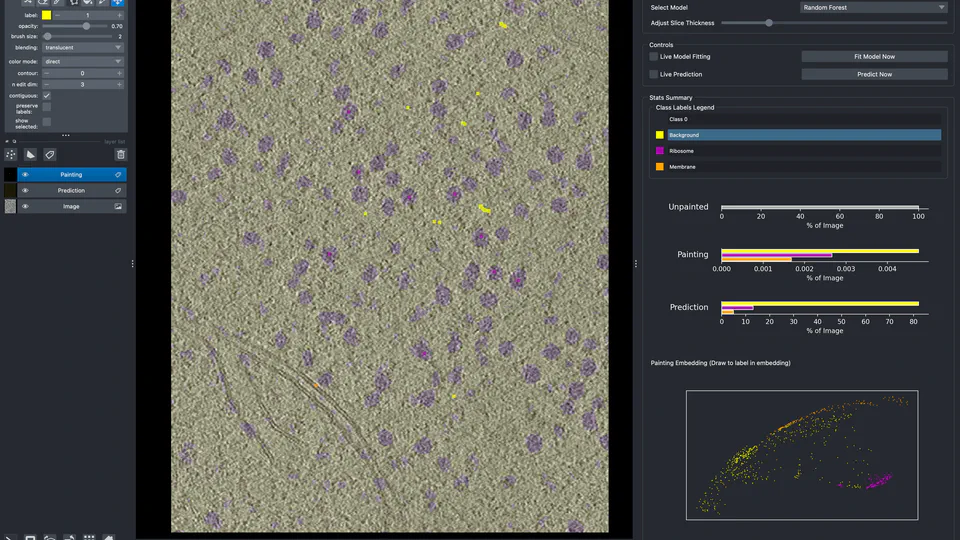Select Ribosome in class labels legend
960x540 pixels.
tap(803, 151)
